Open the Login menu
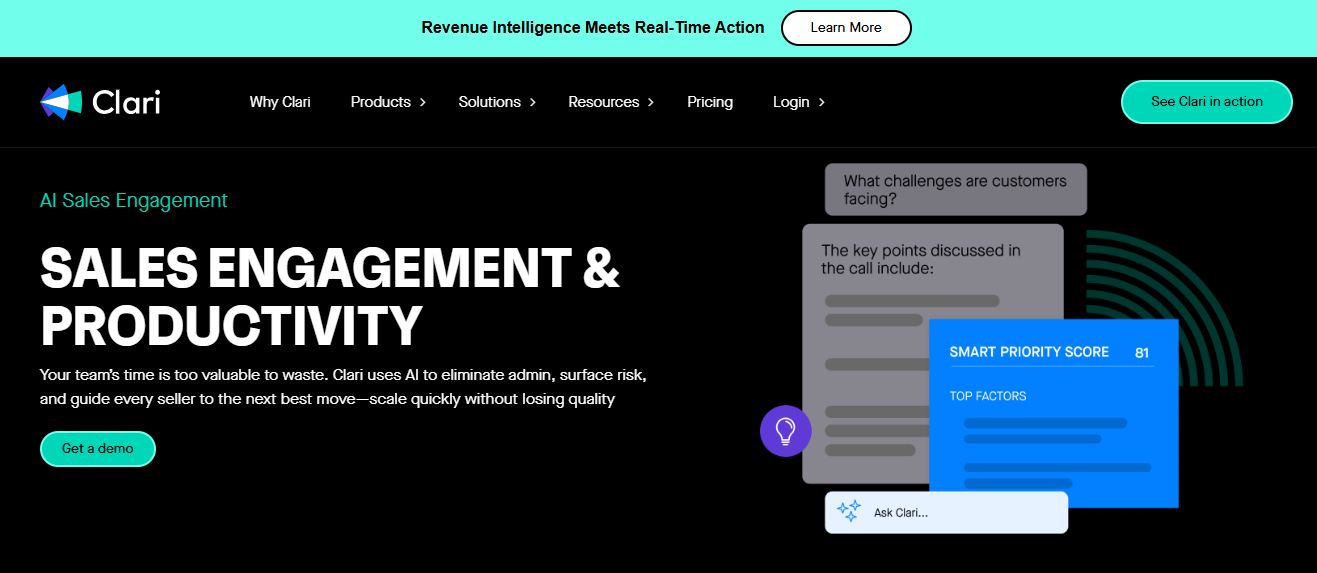1317x573 pixels. pos(791,102)
